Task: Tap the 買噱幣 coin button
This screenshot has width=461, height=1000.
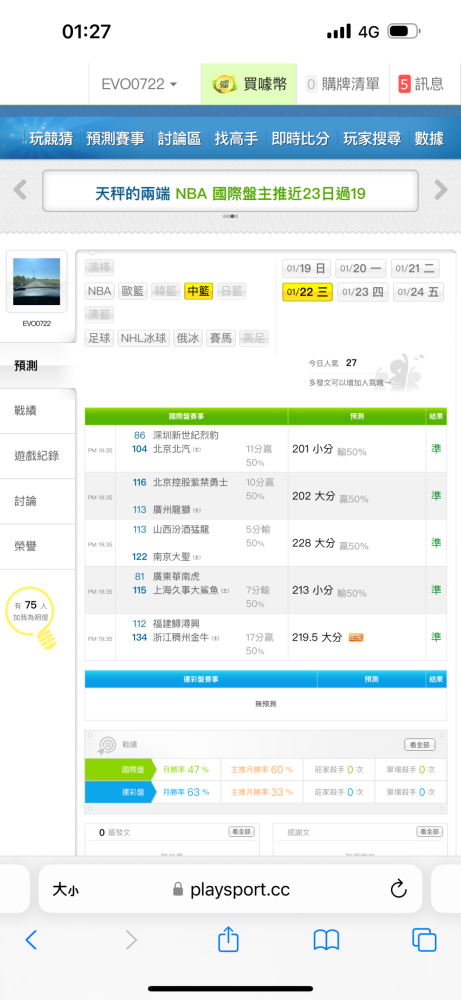Action: coord(249,84)
